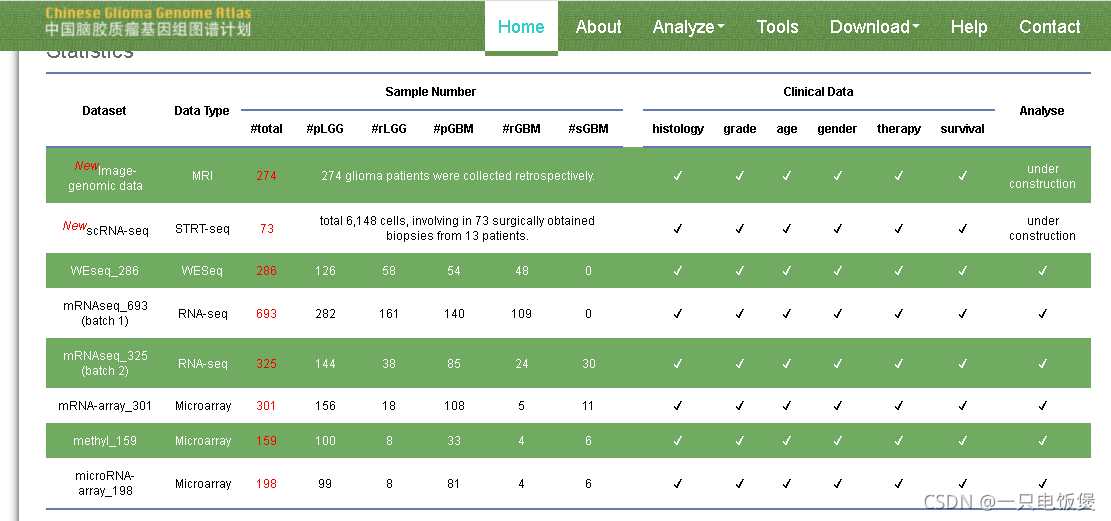
Task: Open the Help page
Action: pos(969,27)
